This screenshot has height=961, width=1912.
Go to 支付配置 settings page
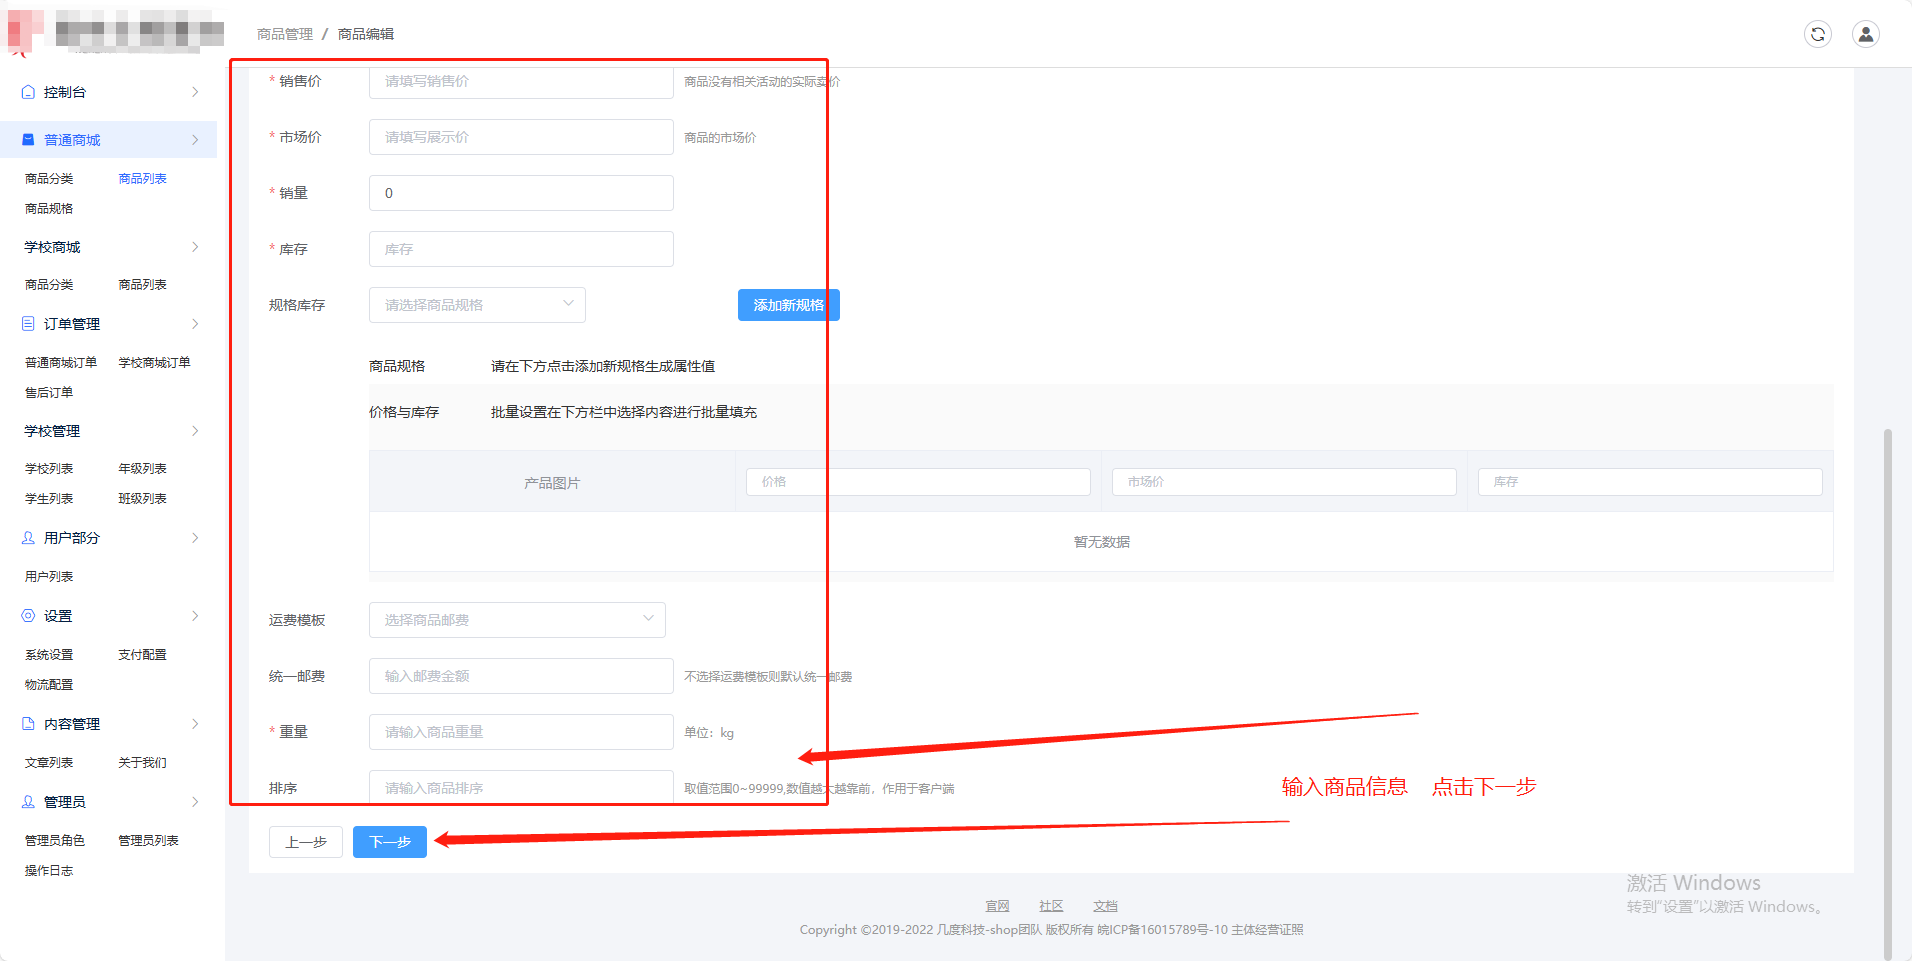(x=142, y=655)
